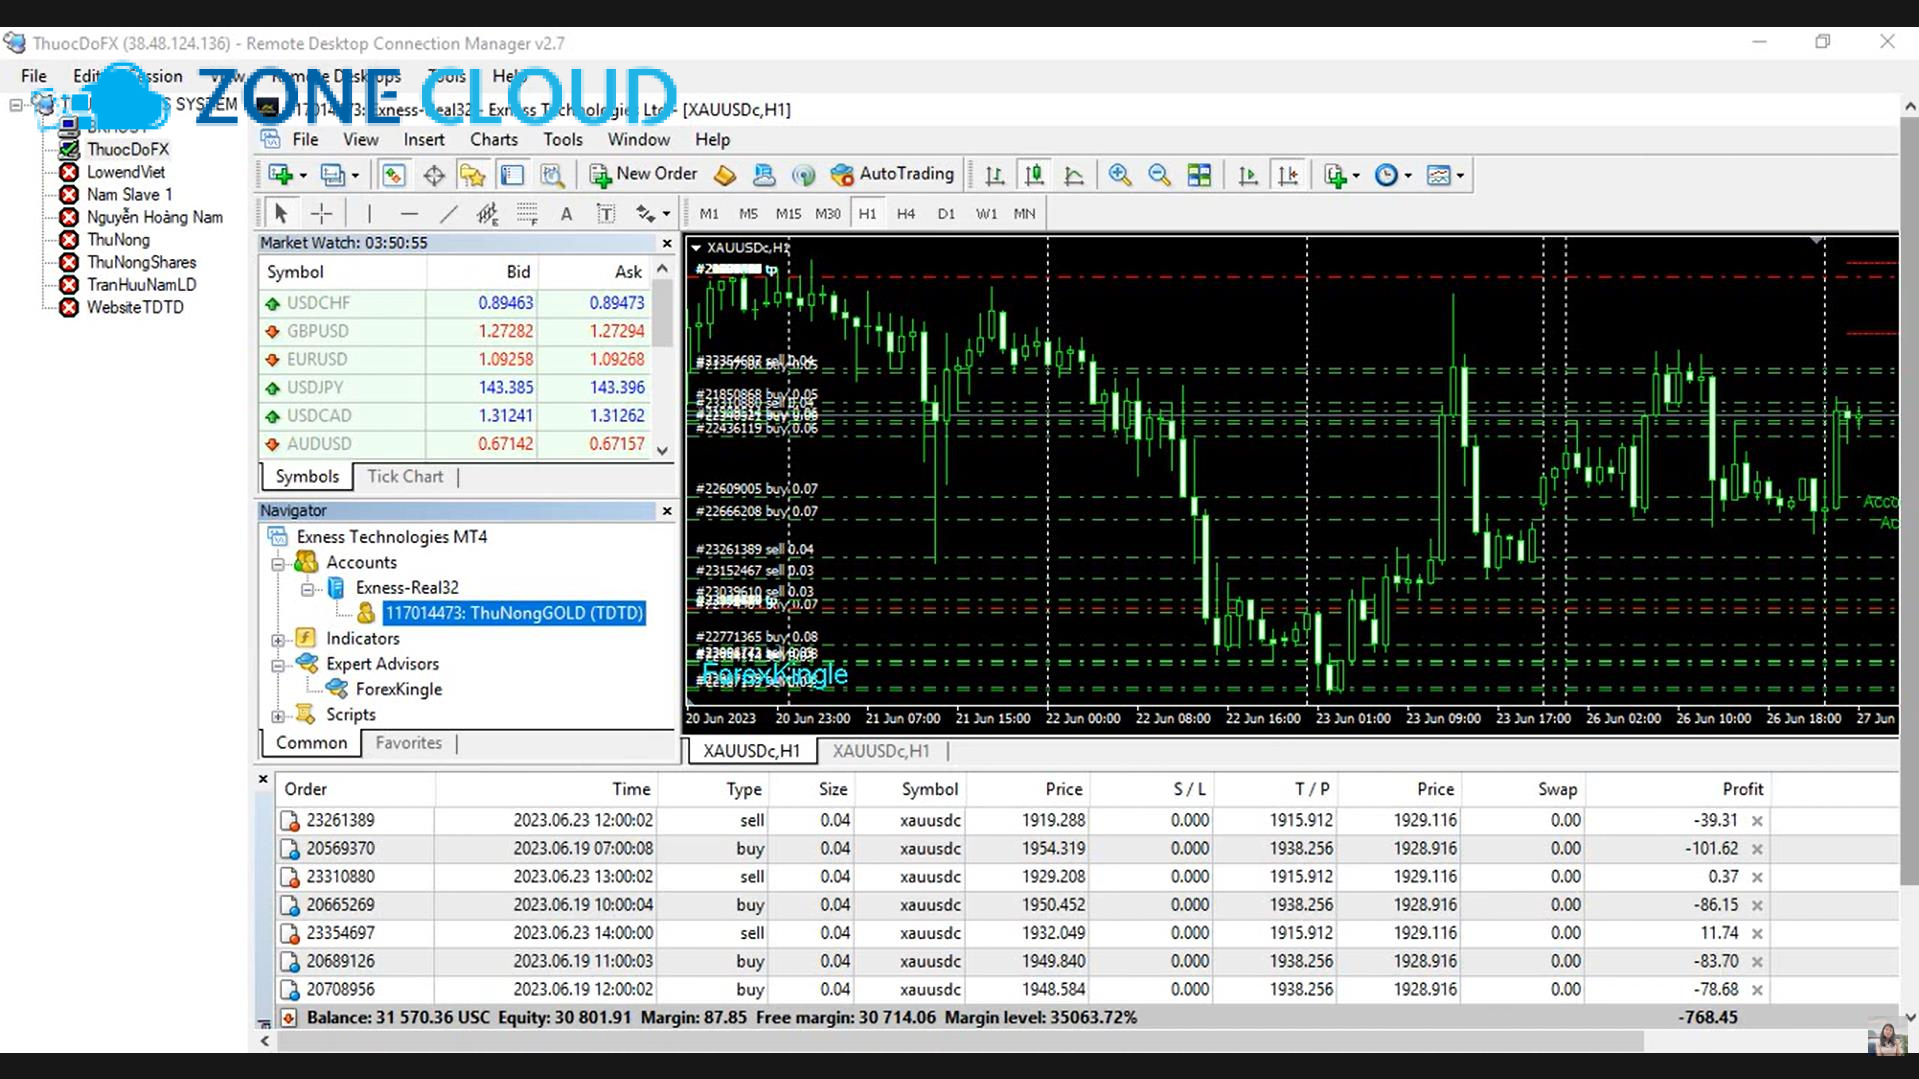Screen dimensions: 1919x1079
Task: Switch timeframe to H4
Action: click(x=905, y=213)
